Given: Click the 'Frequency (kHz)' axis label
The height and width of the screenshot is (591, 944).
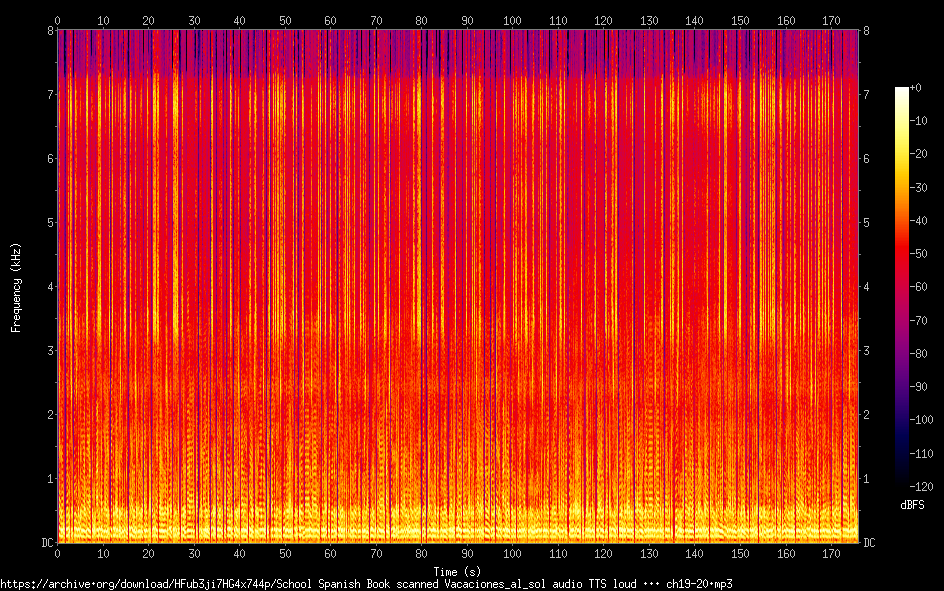Looking at the screenshot, I should tap(16, 287).
